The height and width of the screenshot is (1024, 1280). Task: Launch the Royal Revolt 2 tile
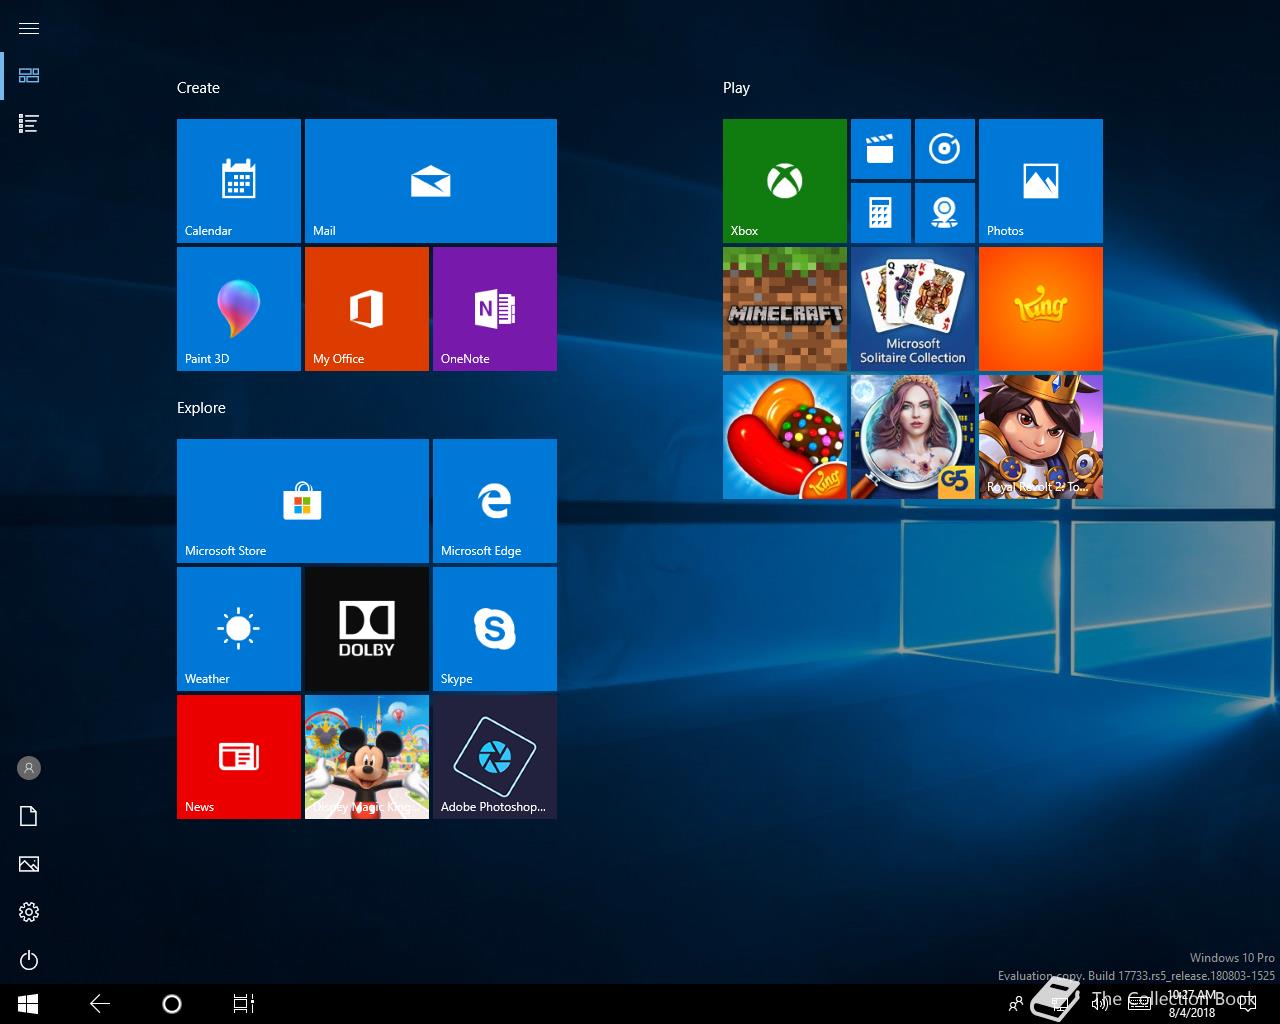tap(1041, 437)
